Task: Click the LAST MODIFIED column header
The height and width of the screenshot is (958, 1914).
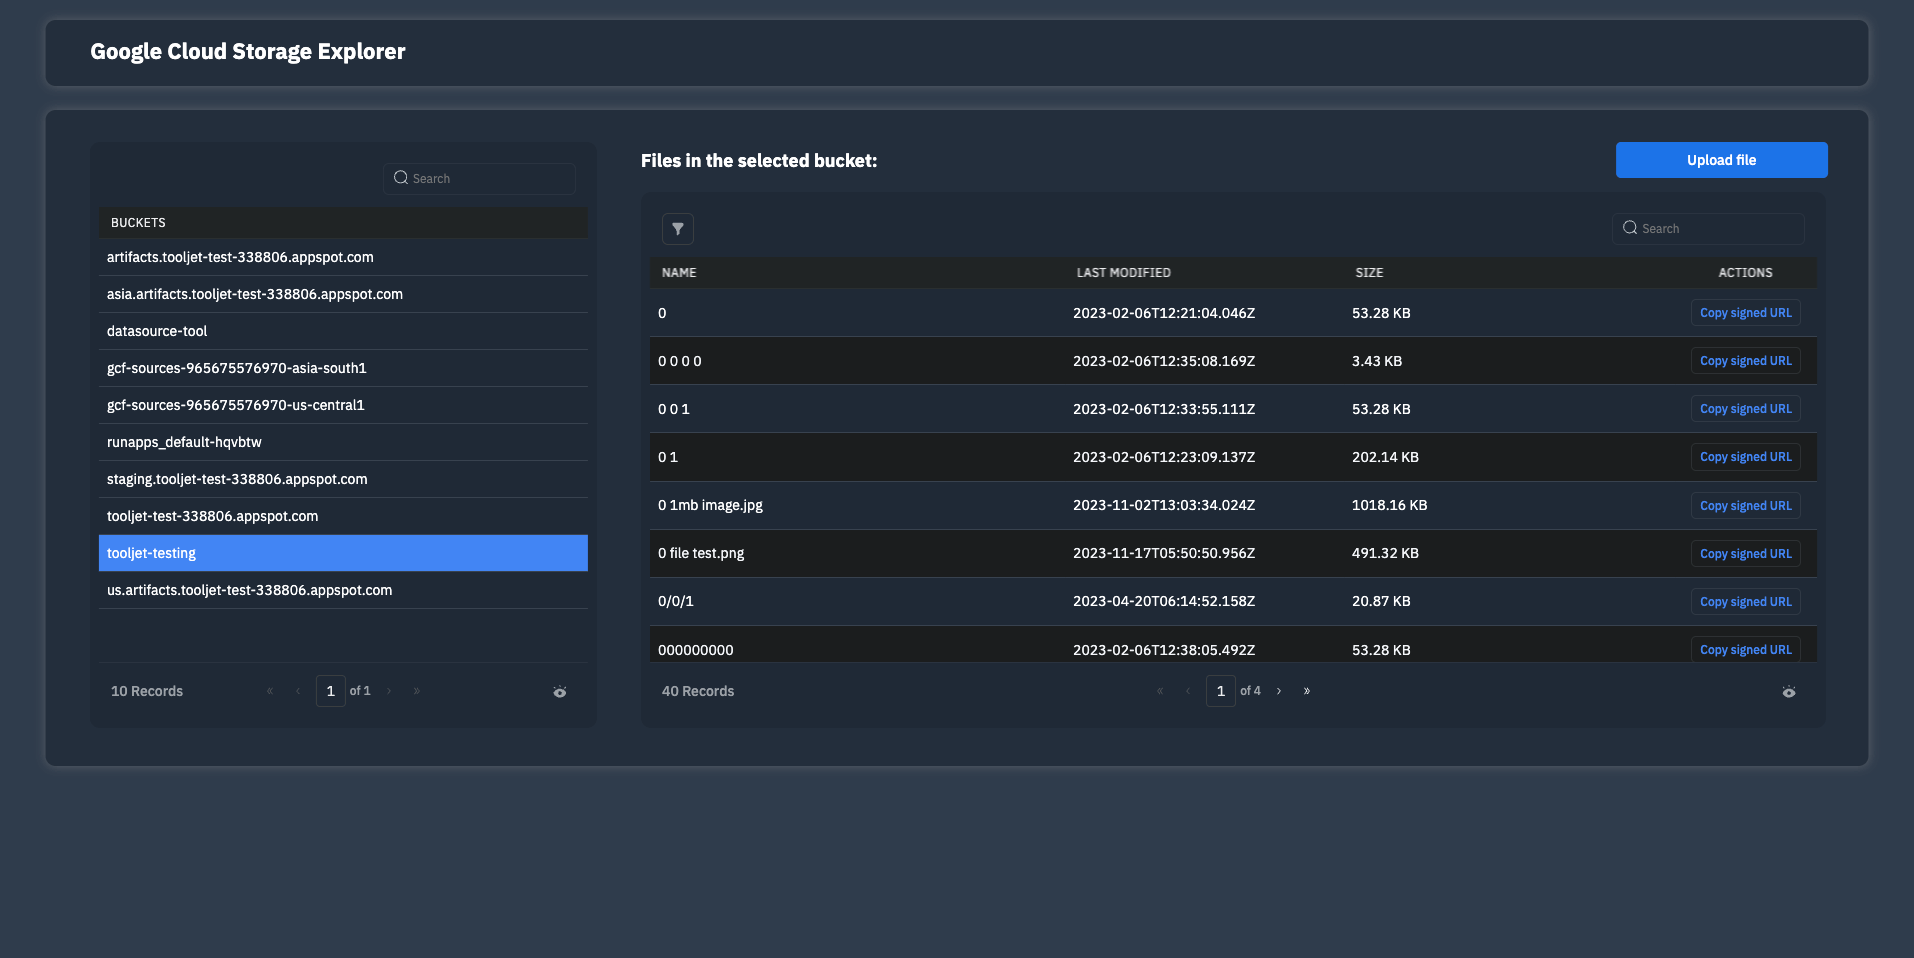Action: 1123,273
